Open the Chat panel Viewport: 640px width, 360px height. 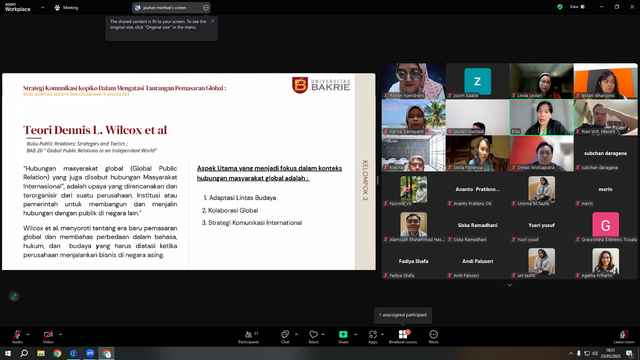pyautogui.click(x=285, y=337)
